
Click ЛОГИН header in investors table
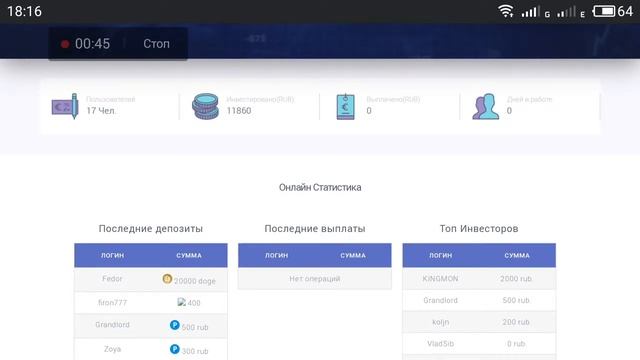(440, 256)
